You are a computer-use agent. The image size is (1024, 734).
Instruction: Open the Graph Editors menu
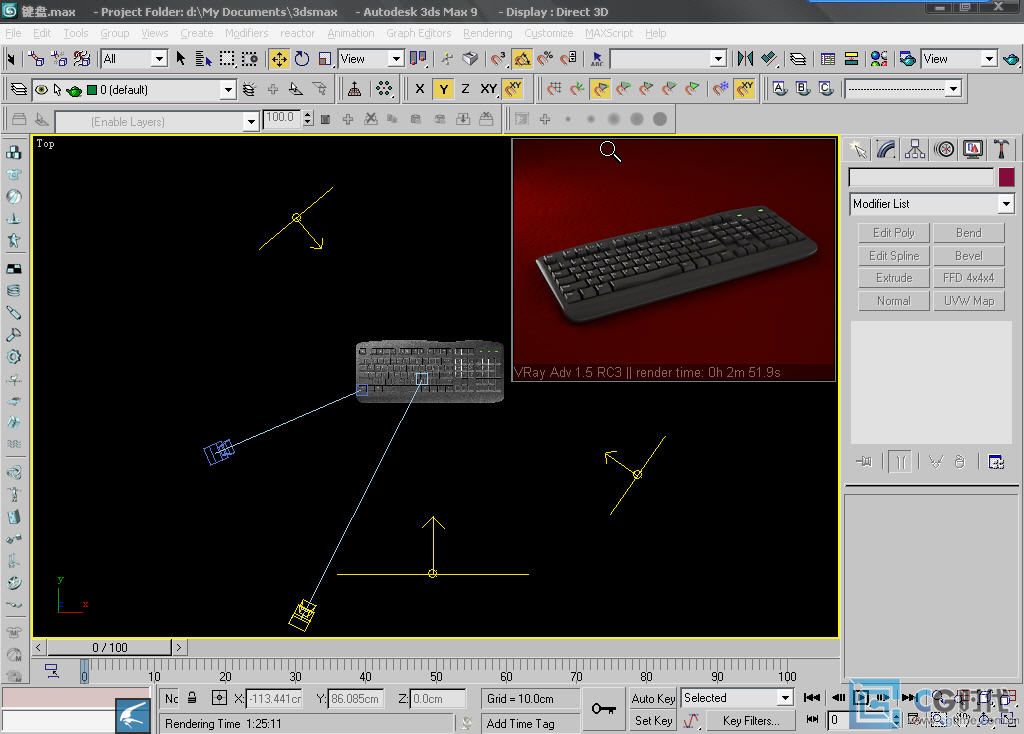point(418,33)
